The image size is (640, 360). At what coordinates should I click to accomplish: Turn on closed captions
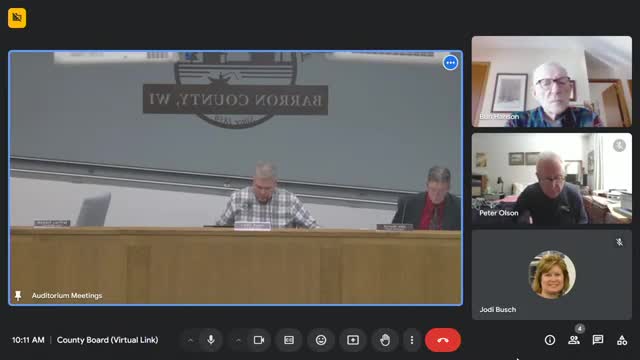click(289, 340)
